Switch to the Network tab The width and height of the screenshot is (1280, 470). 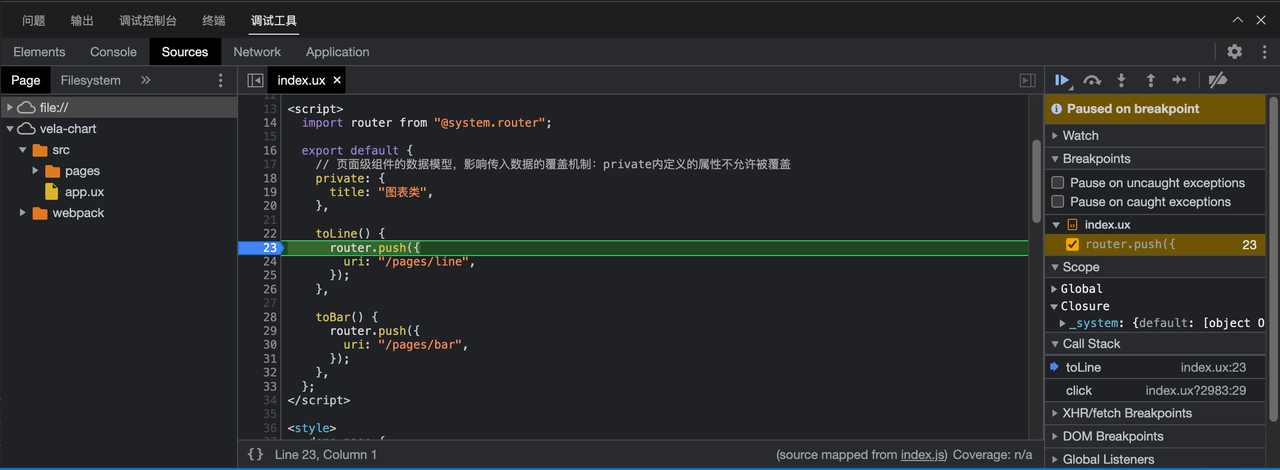pos(257,52)
